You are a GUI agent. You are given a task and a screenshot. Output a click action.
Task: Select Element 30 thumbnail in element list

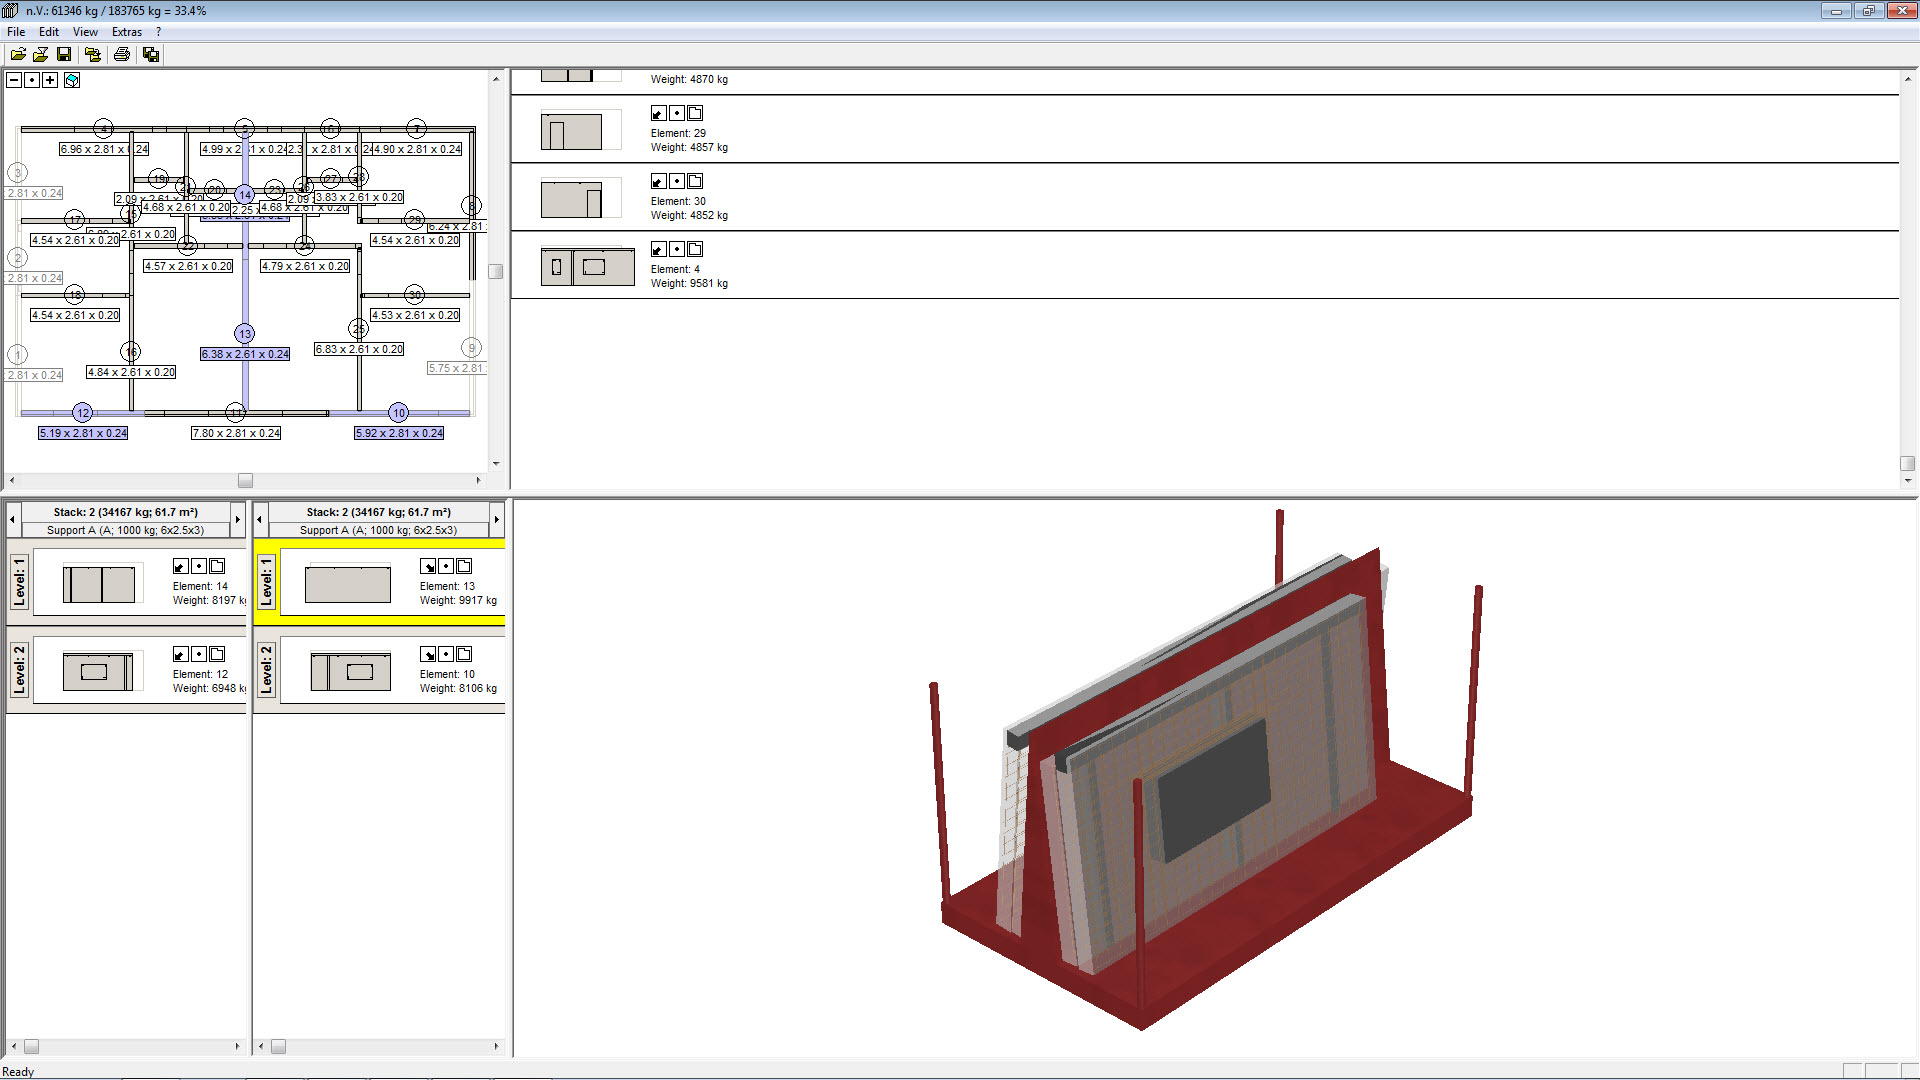click(571, 199)
